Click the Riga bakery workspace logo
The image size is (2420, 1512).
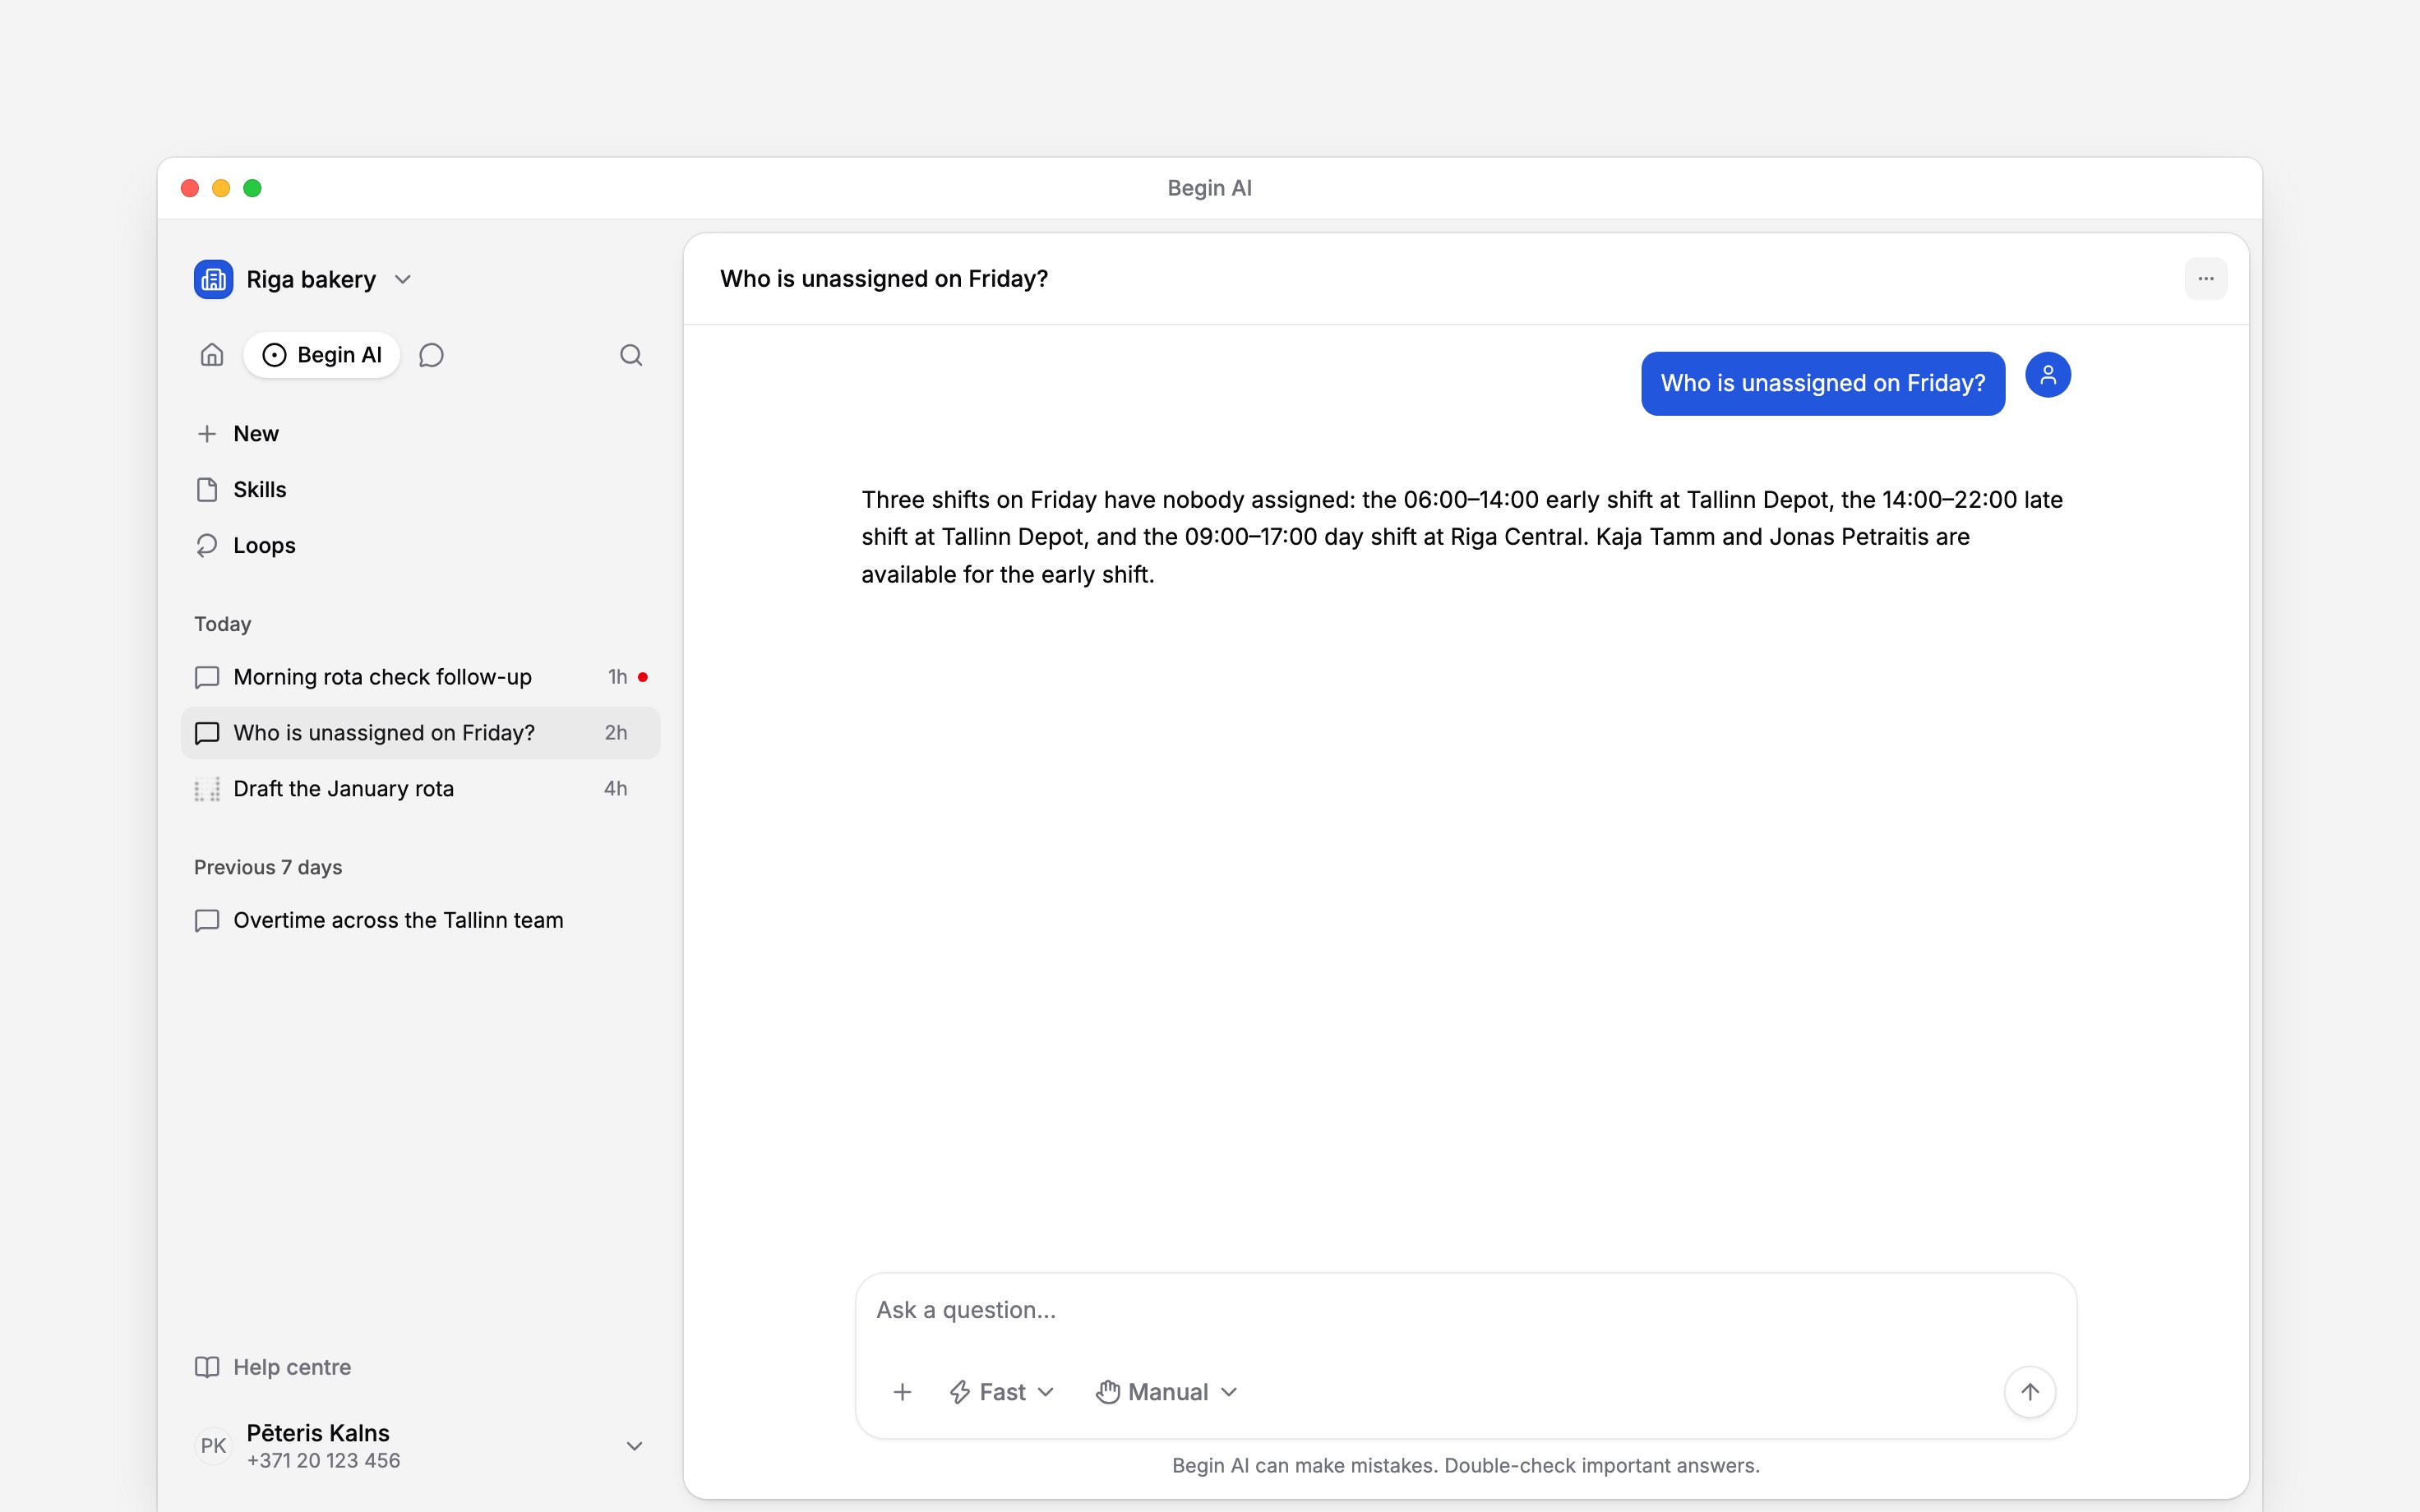[213, 279]
